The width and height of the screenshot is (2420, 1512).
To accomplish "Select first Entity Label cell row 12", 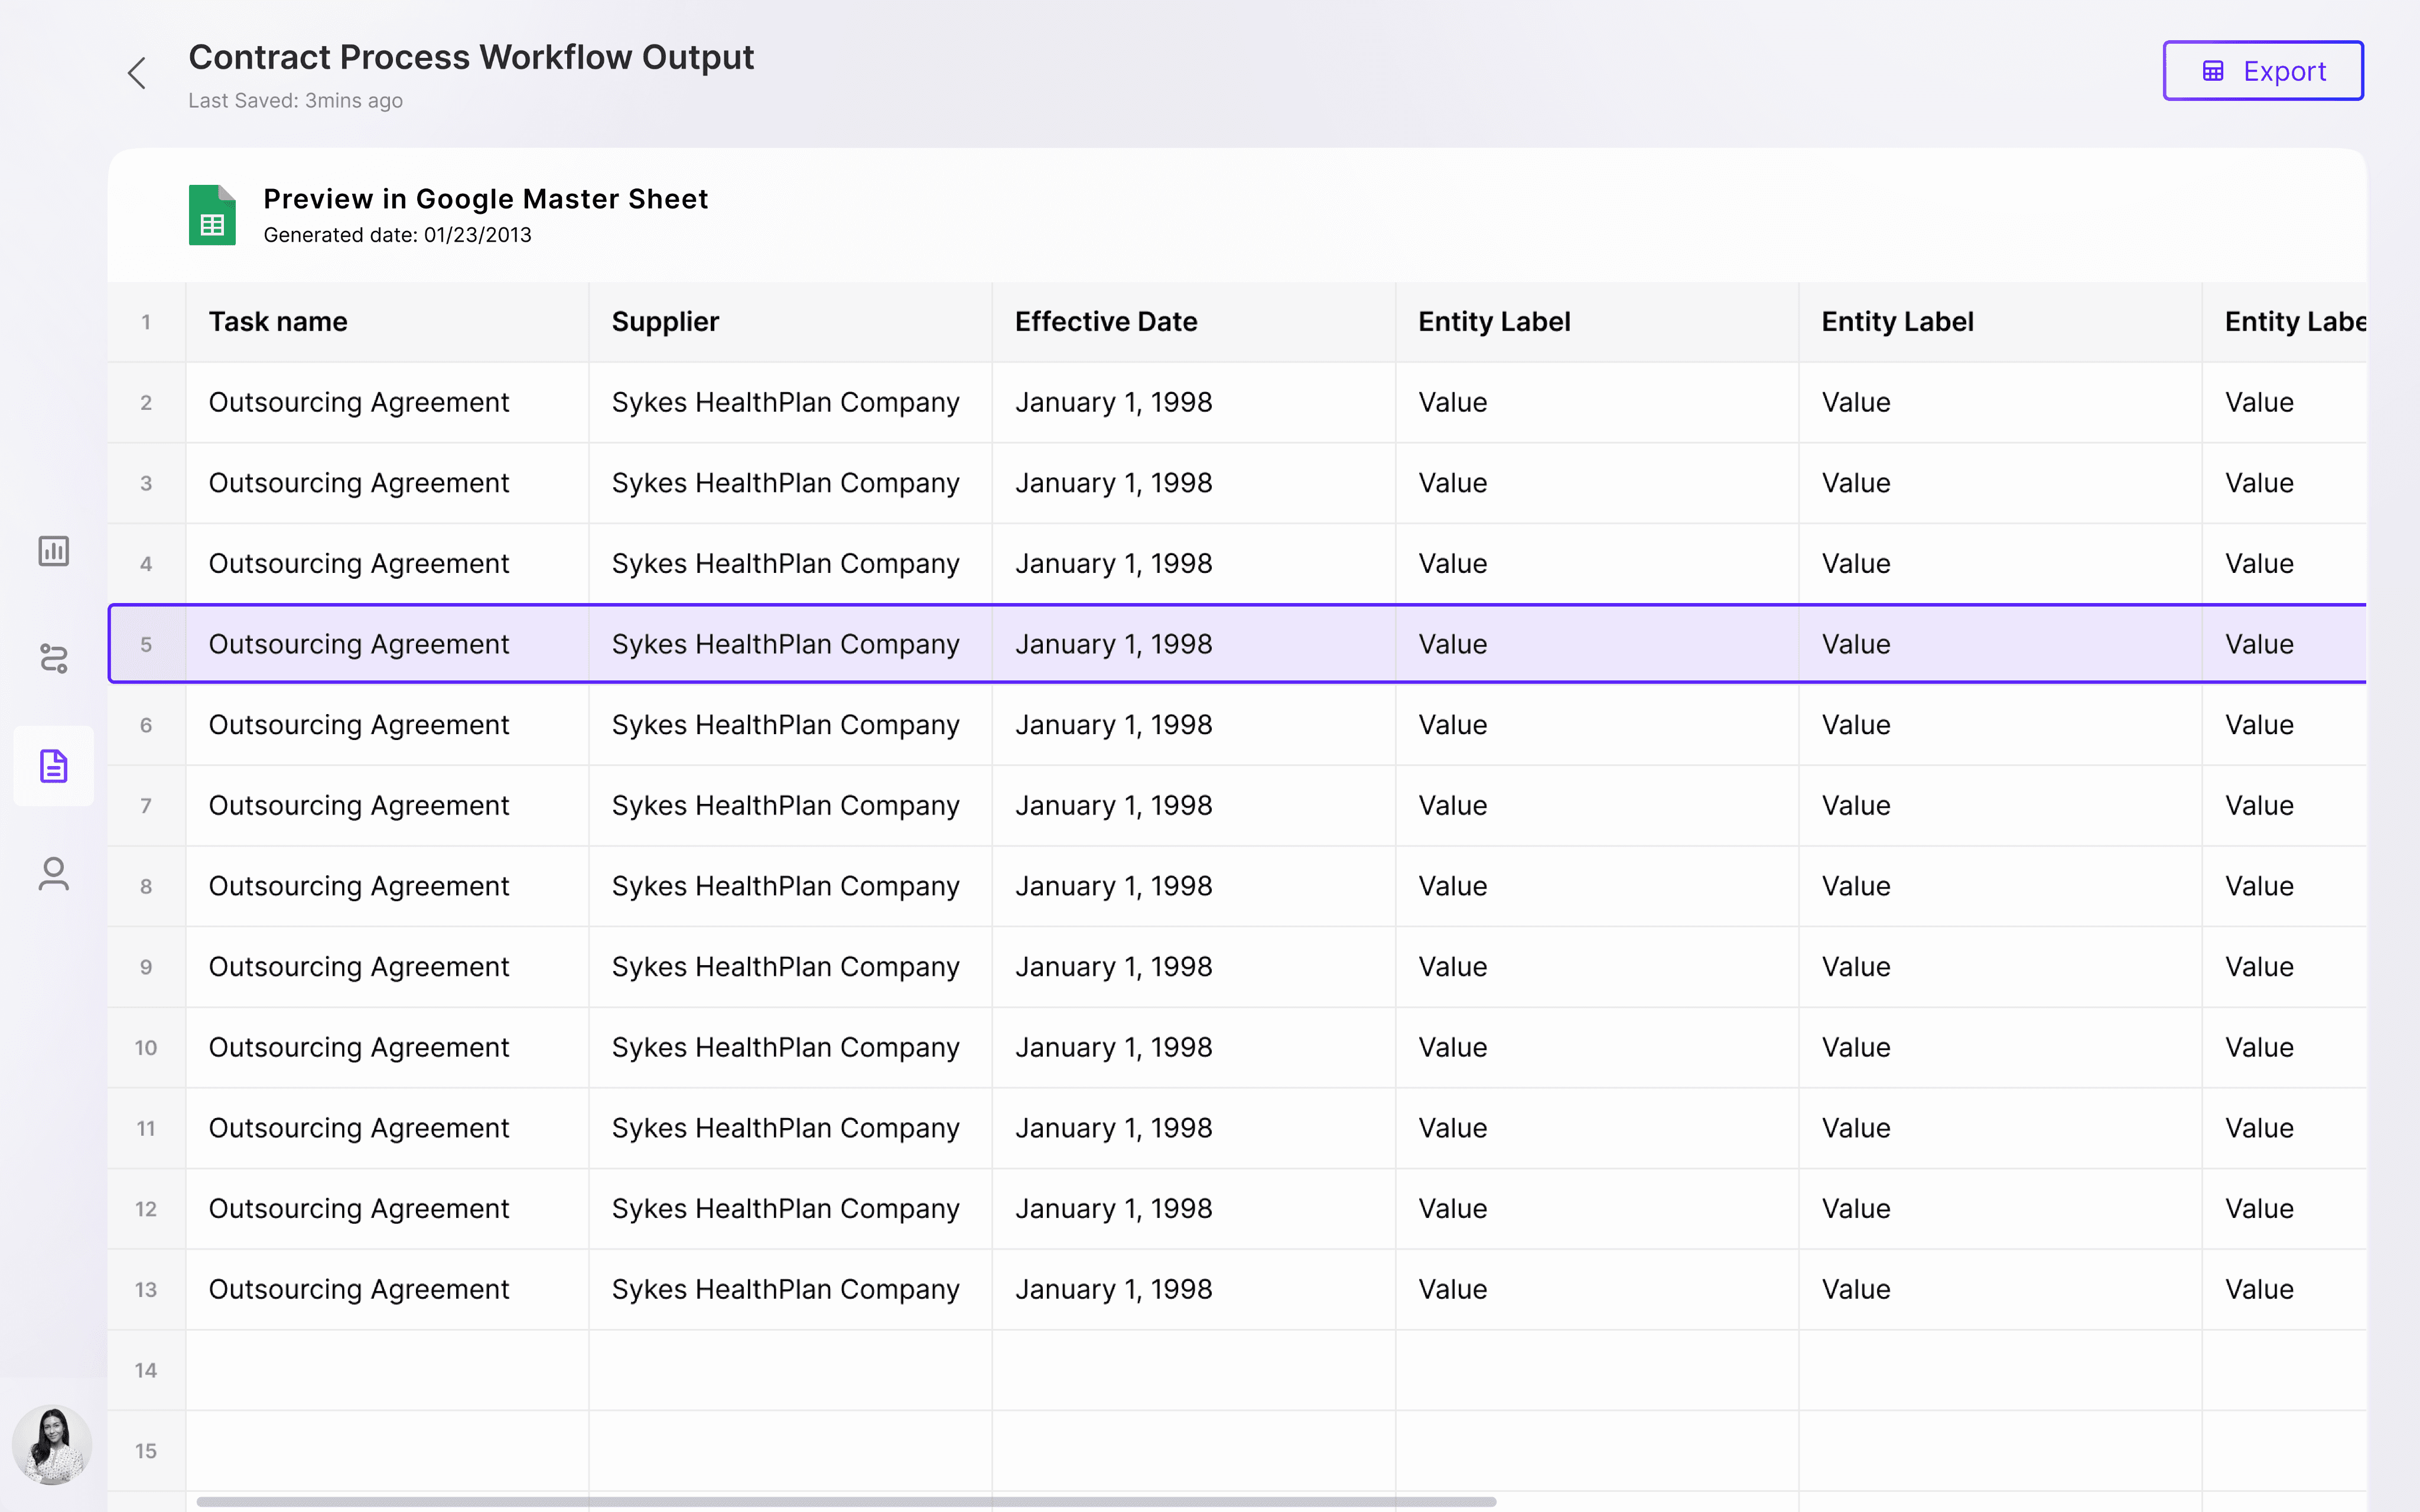I will tap(1452, 1209).
